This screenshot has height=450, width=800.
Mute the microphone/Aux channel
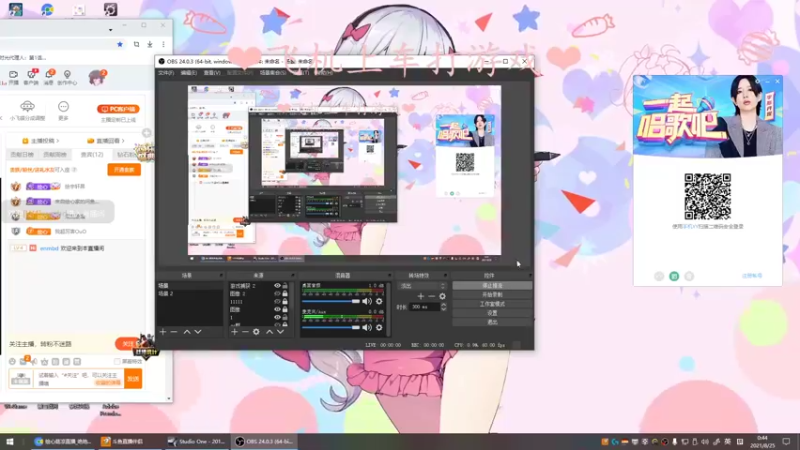(367, 328)
